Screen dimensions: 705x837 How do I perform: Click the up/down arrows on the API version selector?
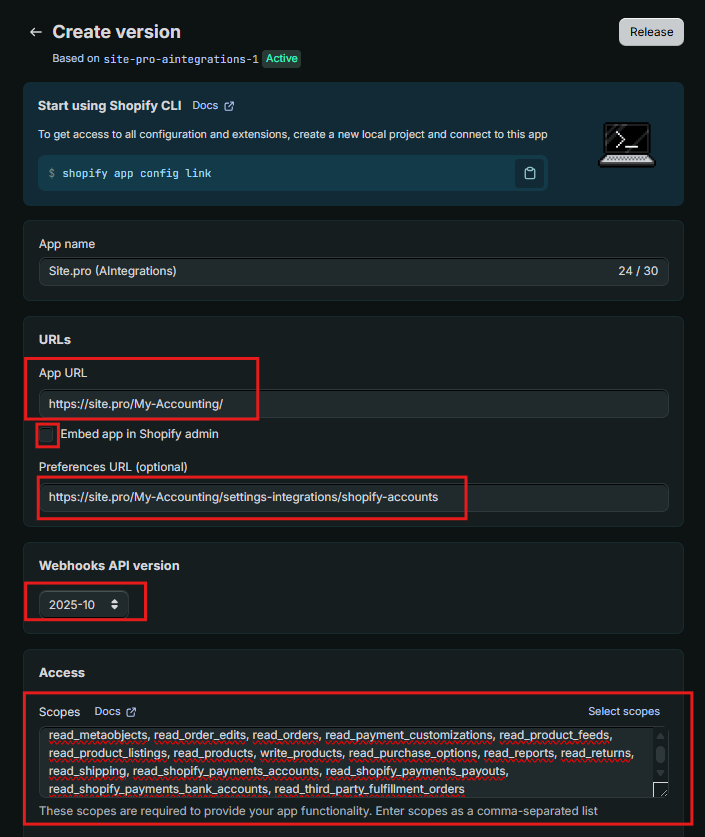click(x=114, y=604)
